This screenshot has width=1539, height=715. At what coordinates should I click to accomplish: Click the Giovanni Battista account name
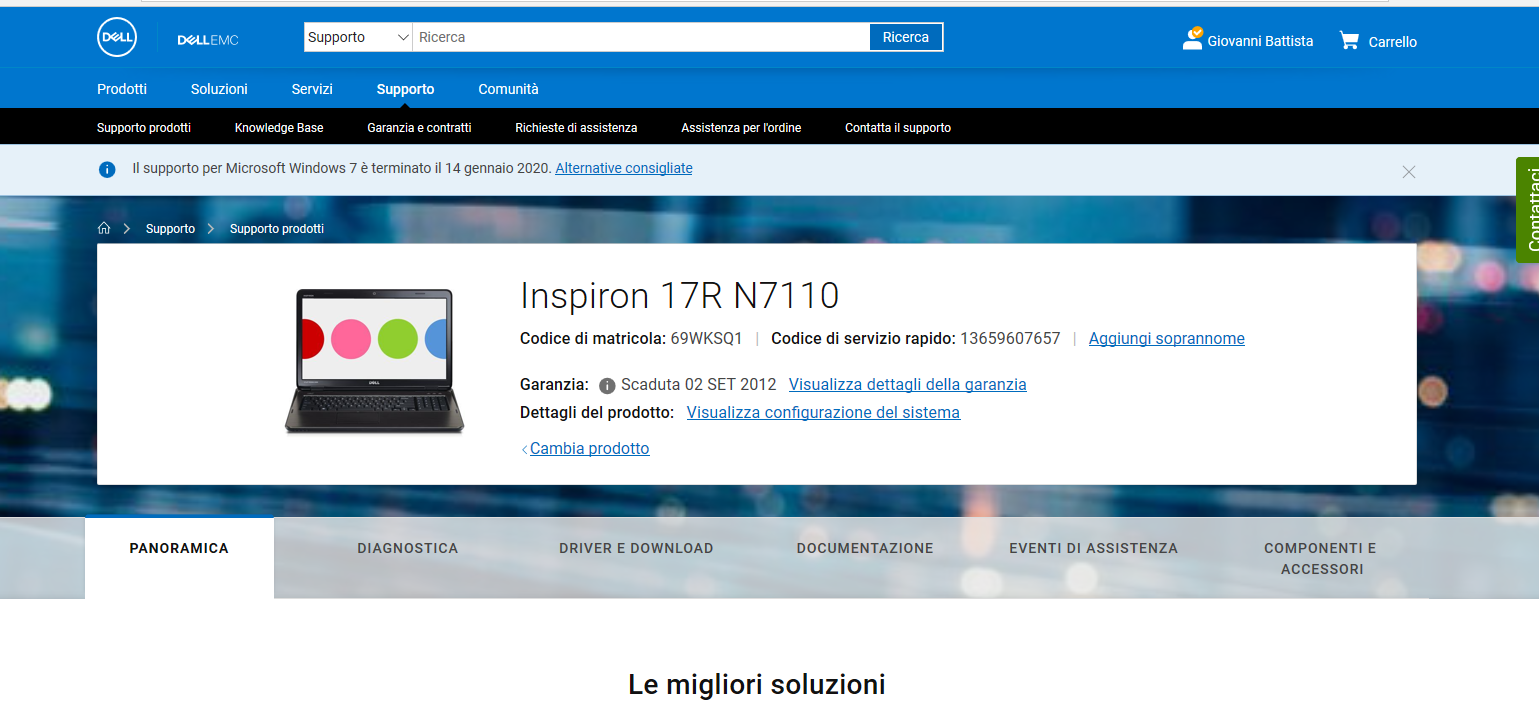(1260, 41)
